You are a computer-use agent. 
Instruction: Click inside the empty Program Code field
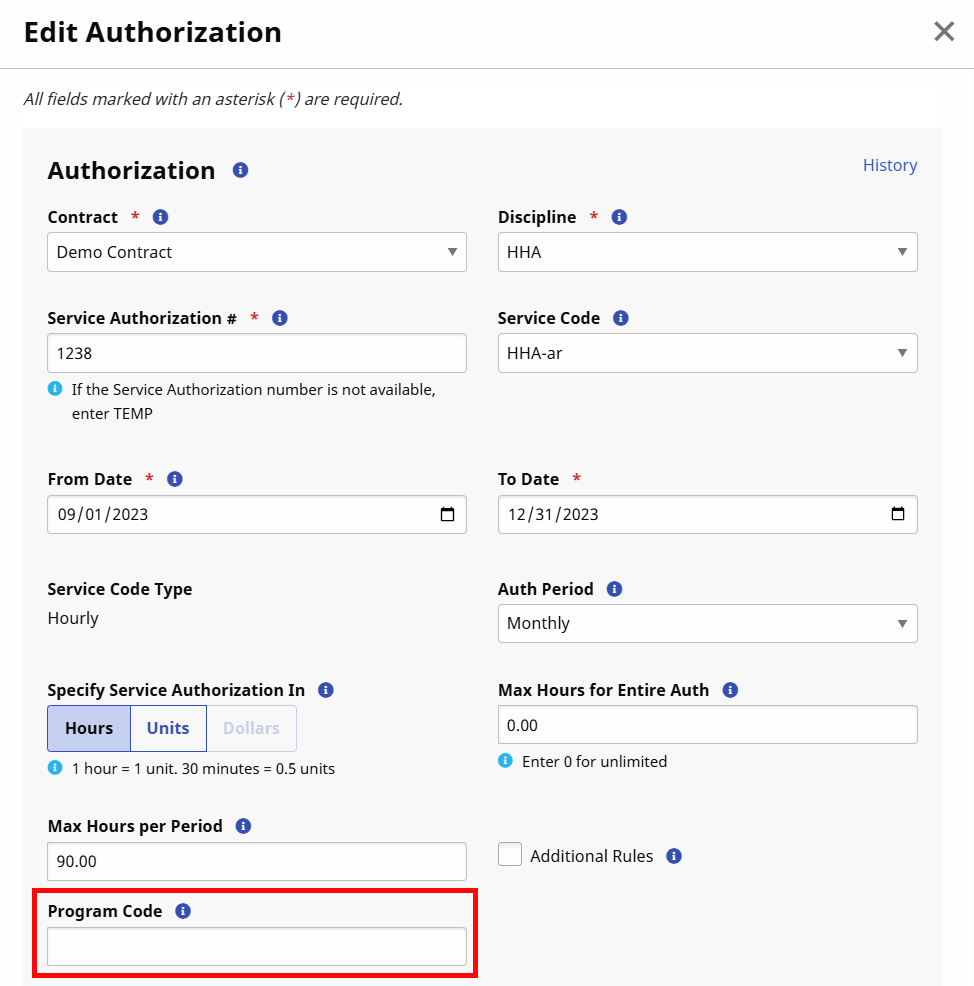(x=256, y=946)
